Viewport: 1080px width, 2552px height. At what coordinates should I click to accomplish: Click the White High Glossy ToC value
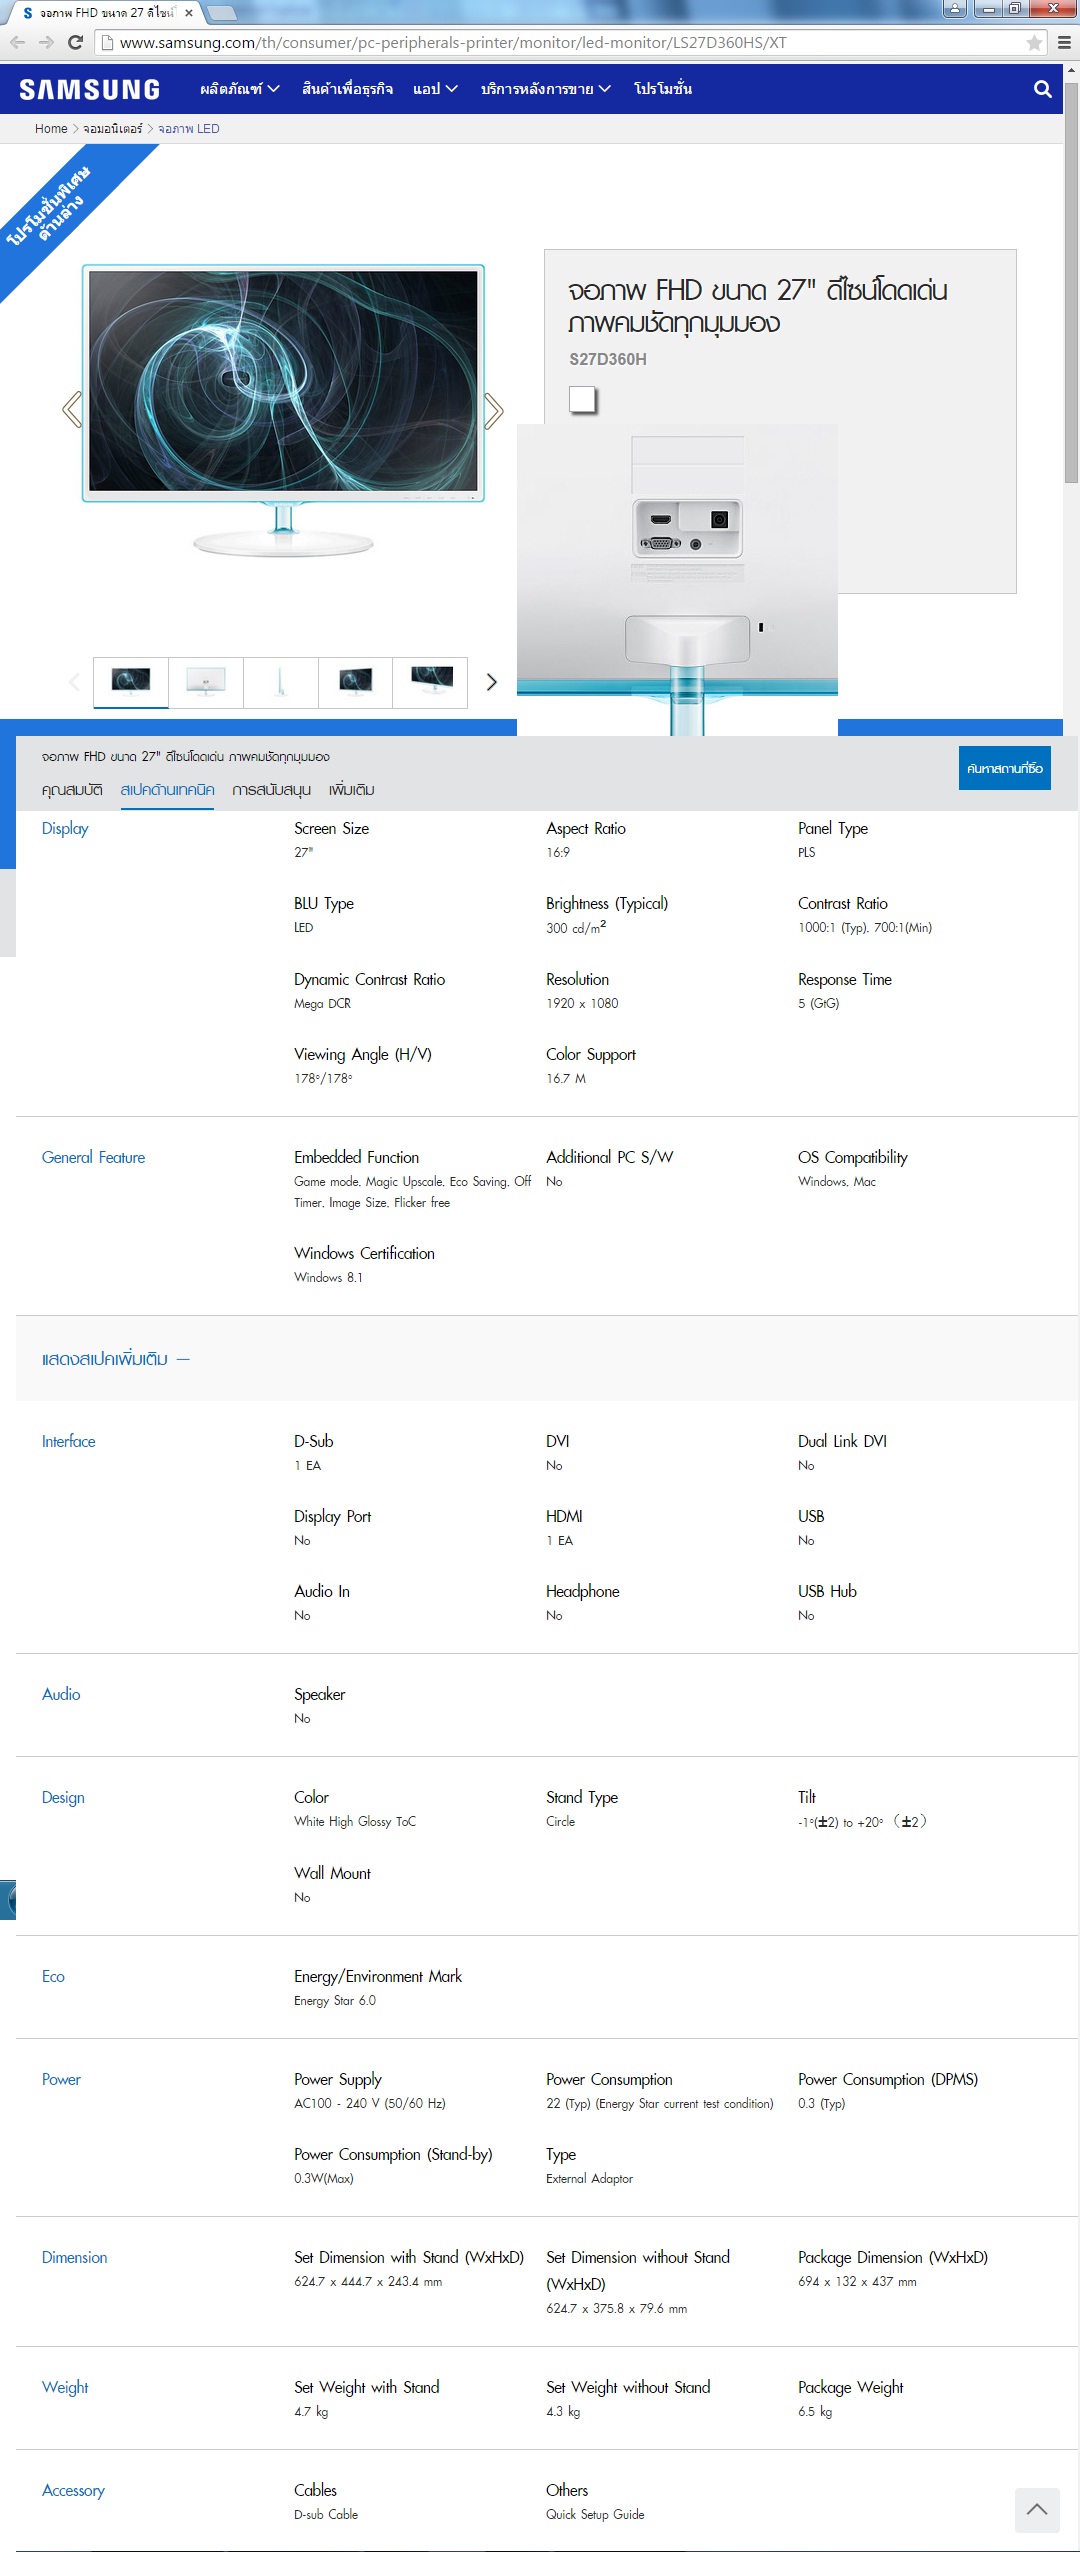coord(355,1821)
